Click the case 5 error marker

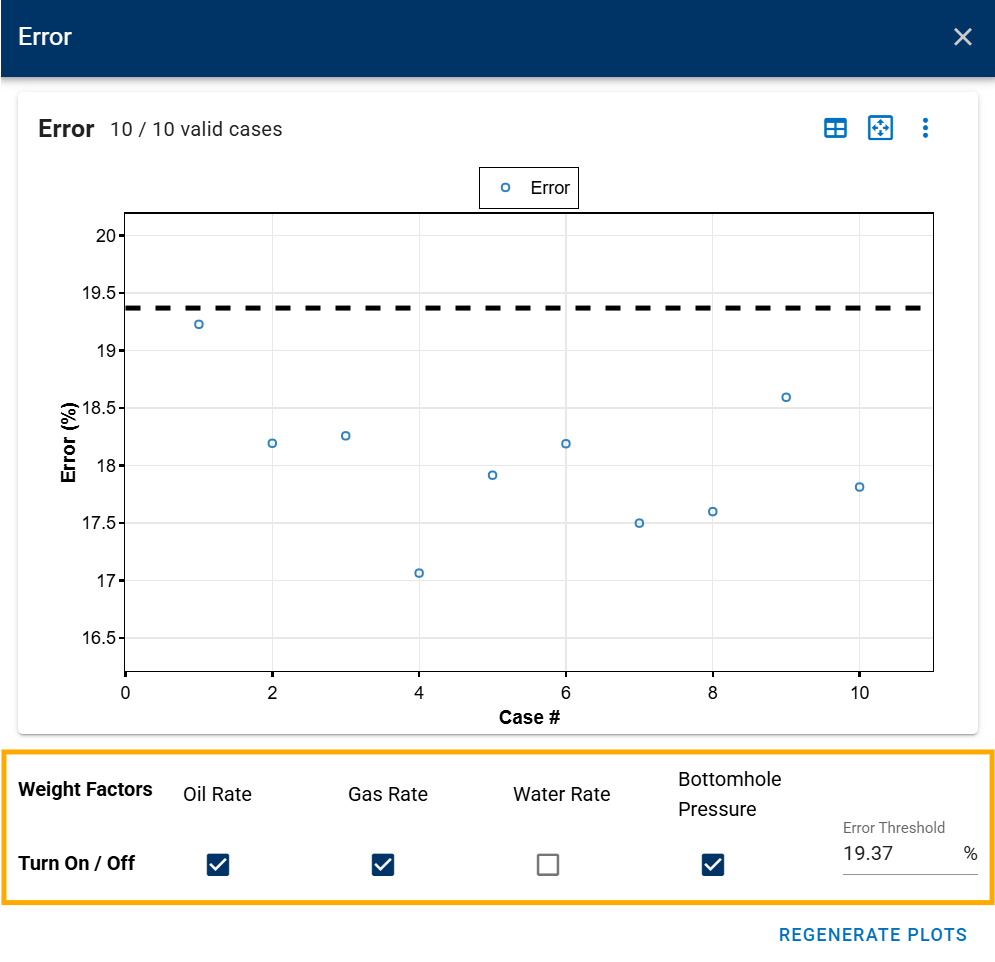(x=492, y=475)
